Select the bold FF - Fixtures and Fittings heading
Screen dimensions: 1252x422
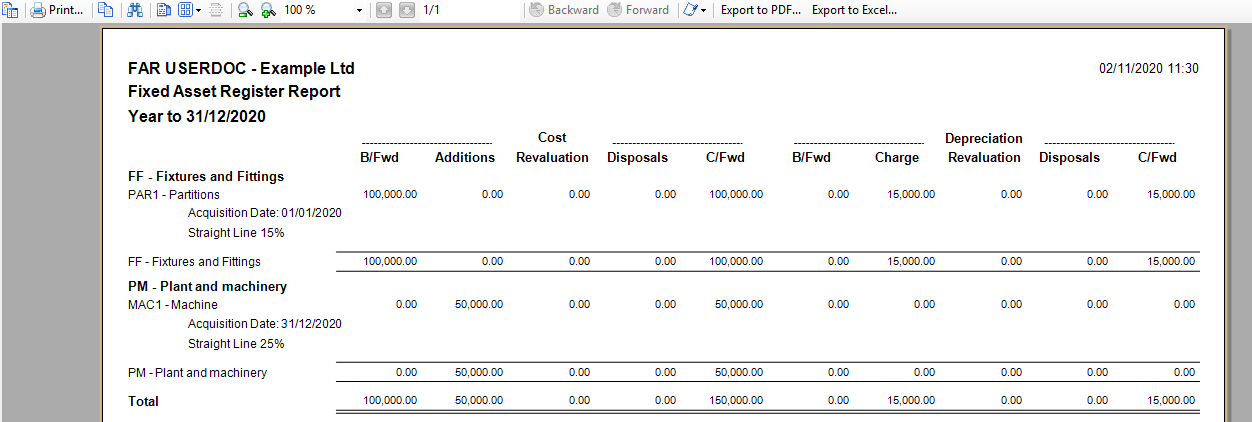tap(206, 176)
